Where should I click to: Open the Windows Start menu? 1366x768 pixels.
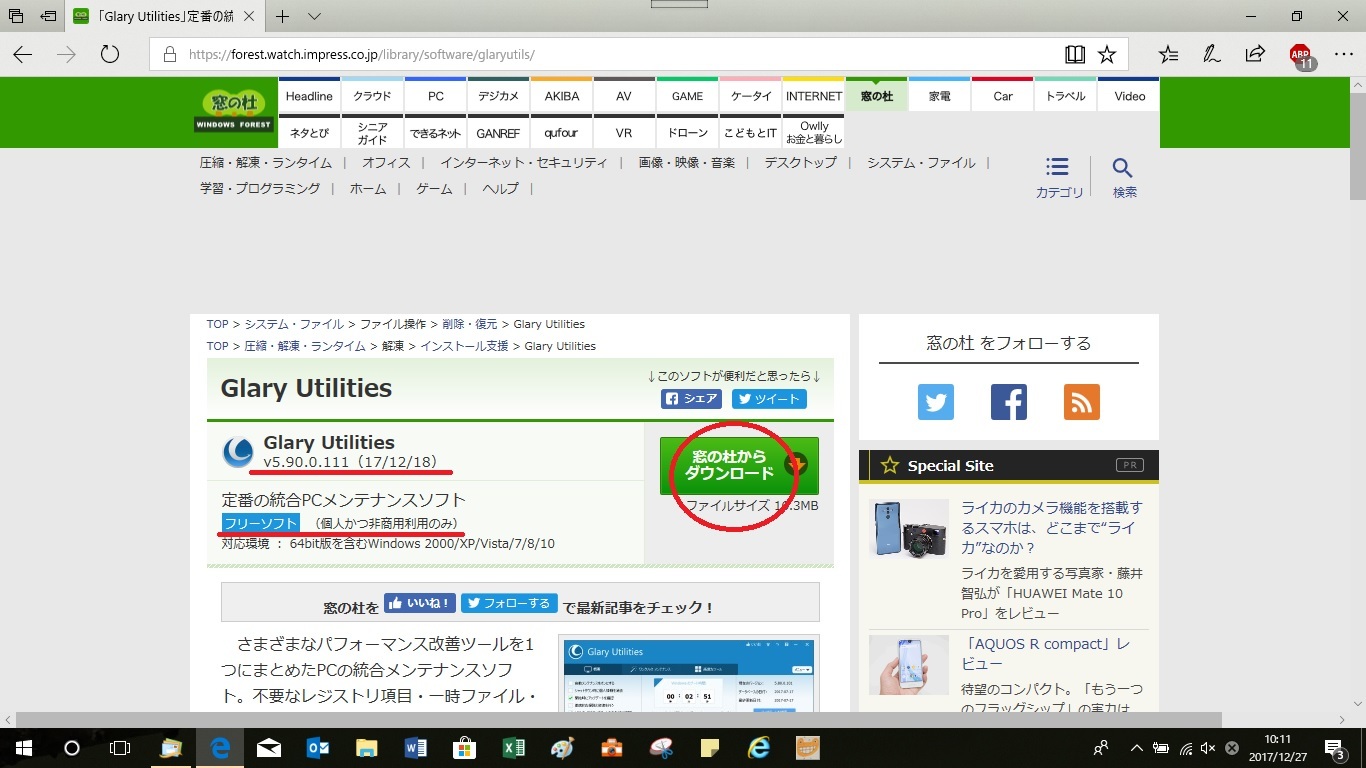23,748
